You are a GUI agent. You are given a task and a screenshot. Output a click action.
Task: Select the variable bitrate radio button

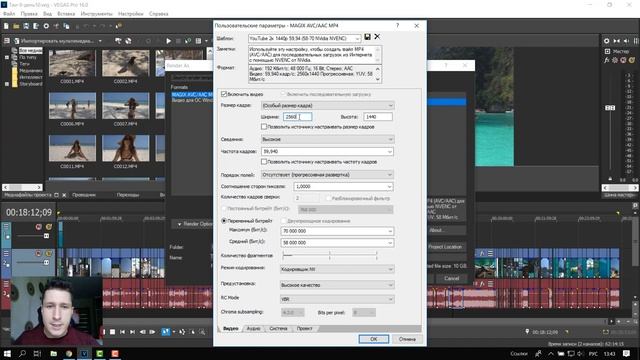pos(224,221)
